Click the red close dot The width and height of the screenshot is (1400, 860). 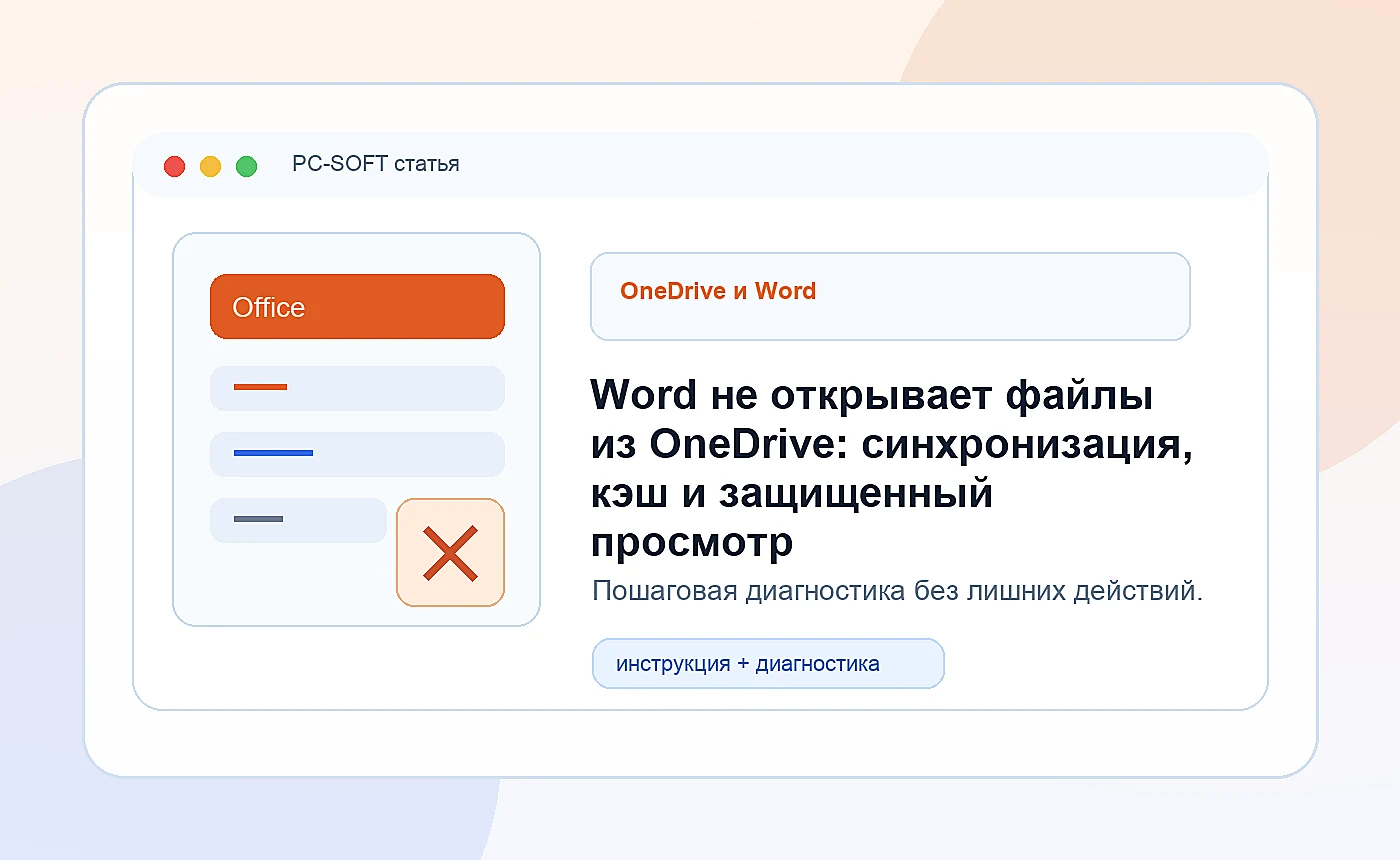pos(175,166)
